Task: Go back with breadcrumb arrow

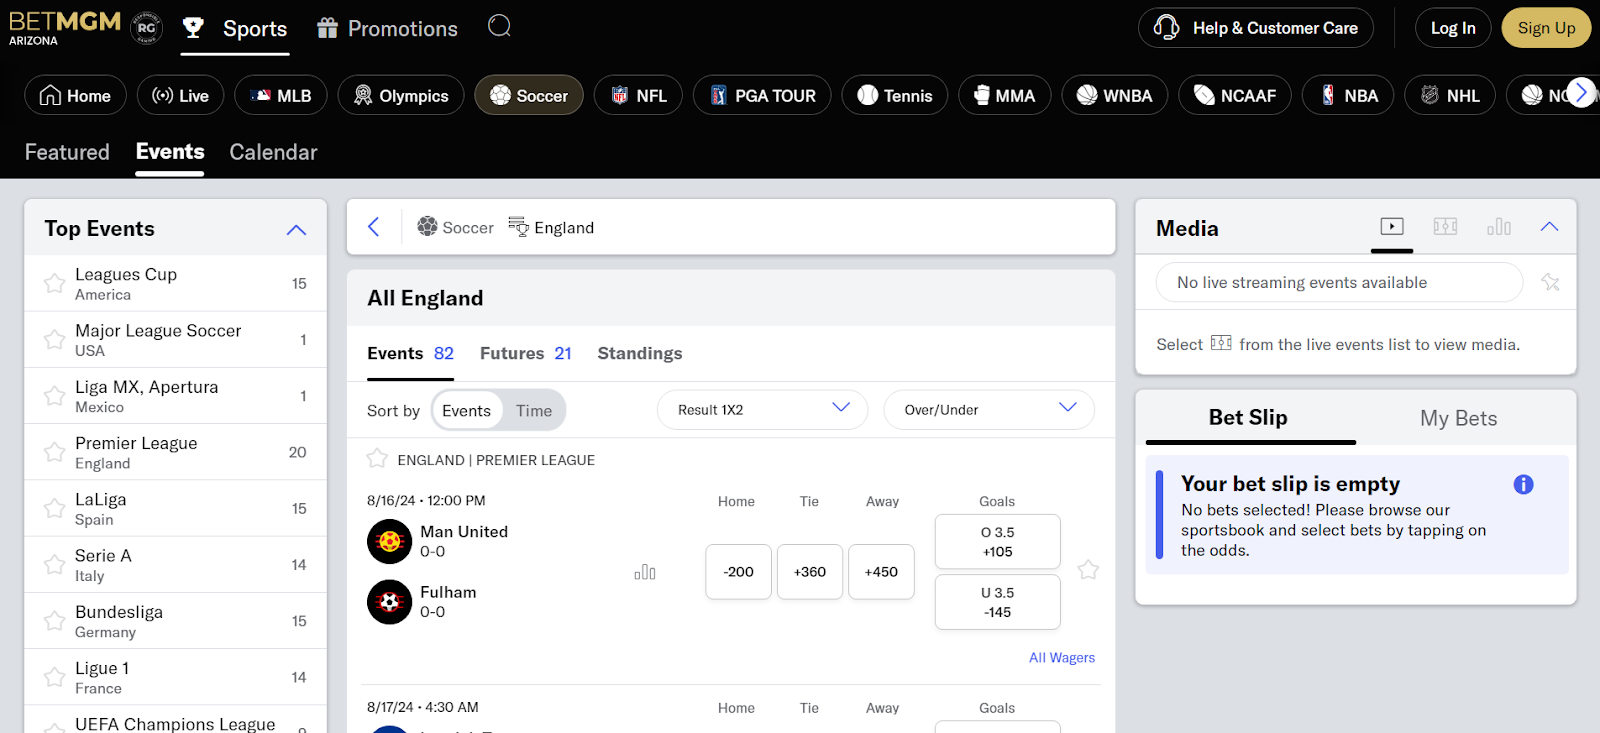Action: click(x=373, y=227)
